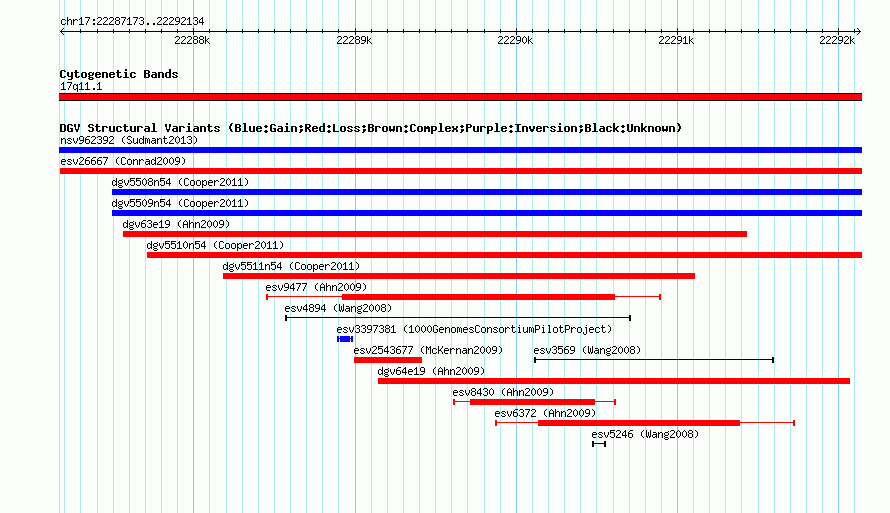Select the blue dgv5508n54 variant bar
The height and width of the screenshot is (513, 890).
point(487,192)
